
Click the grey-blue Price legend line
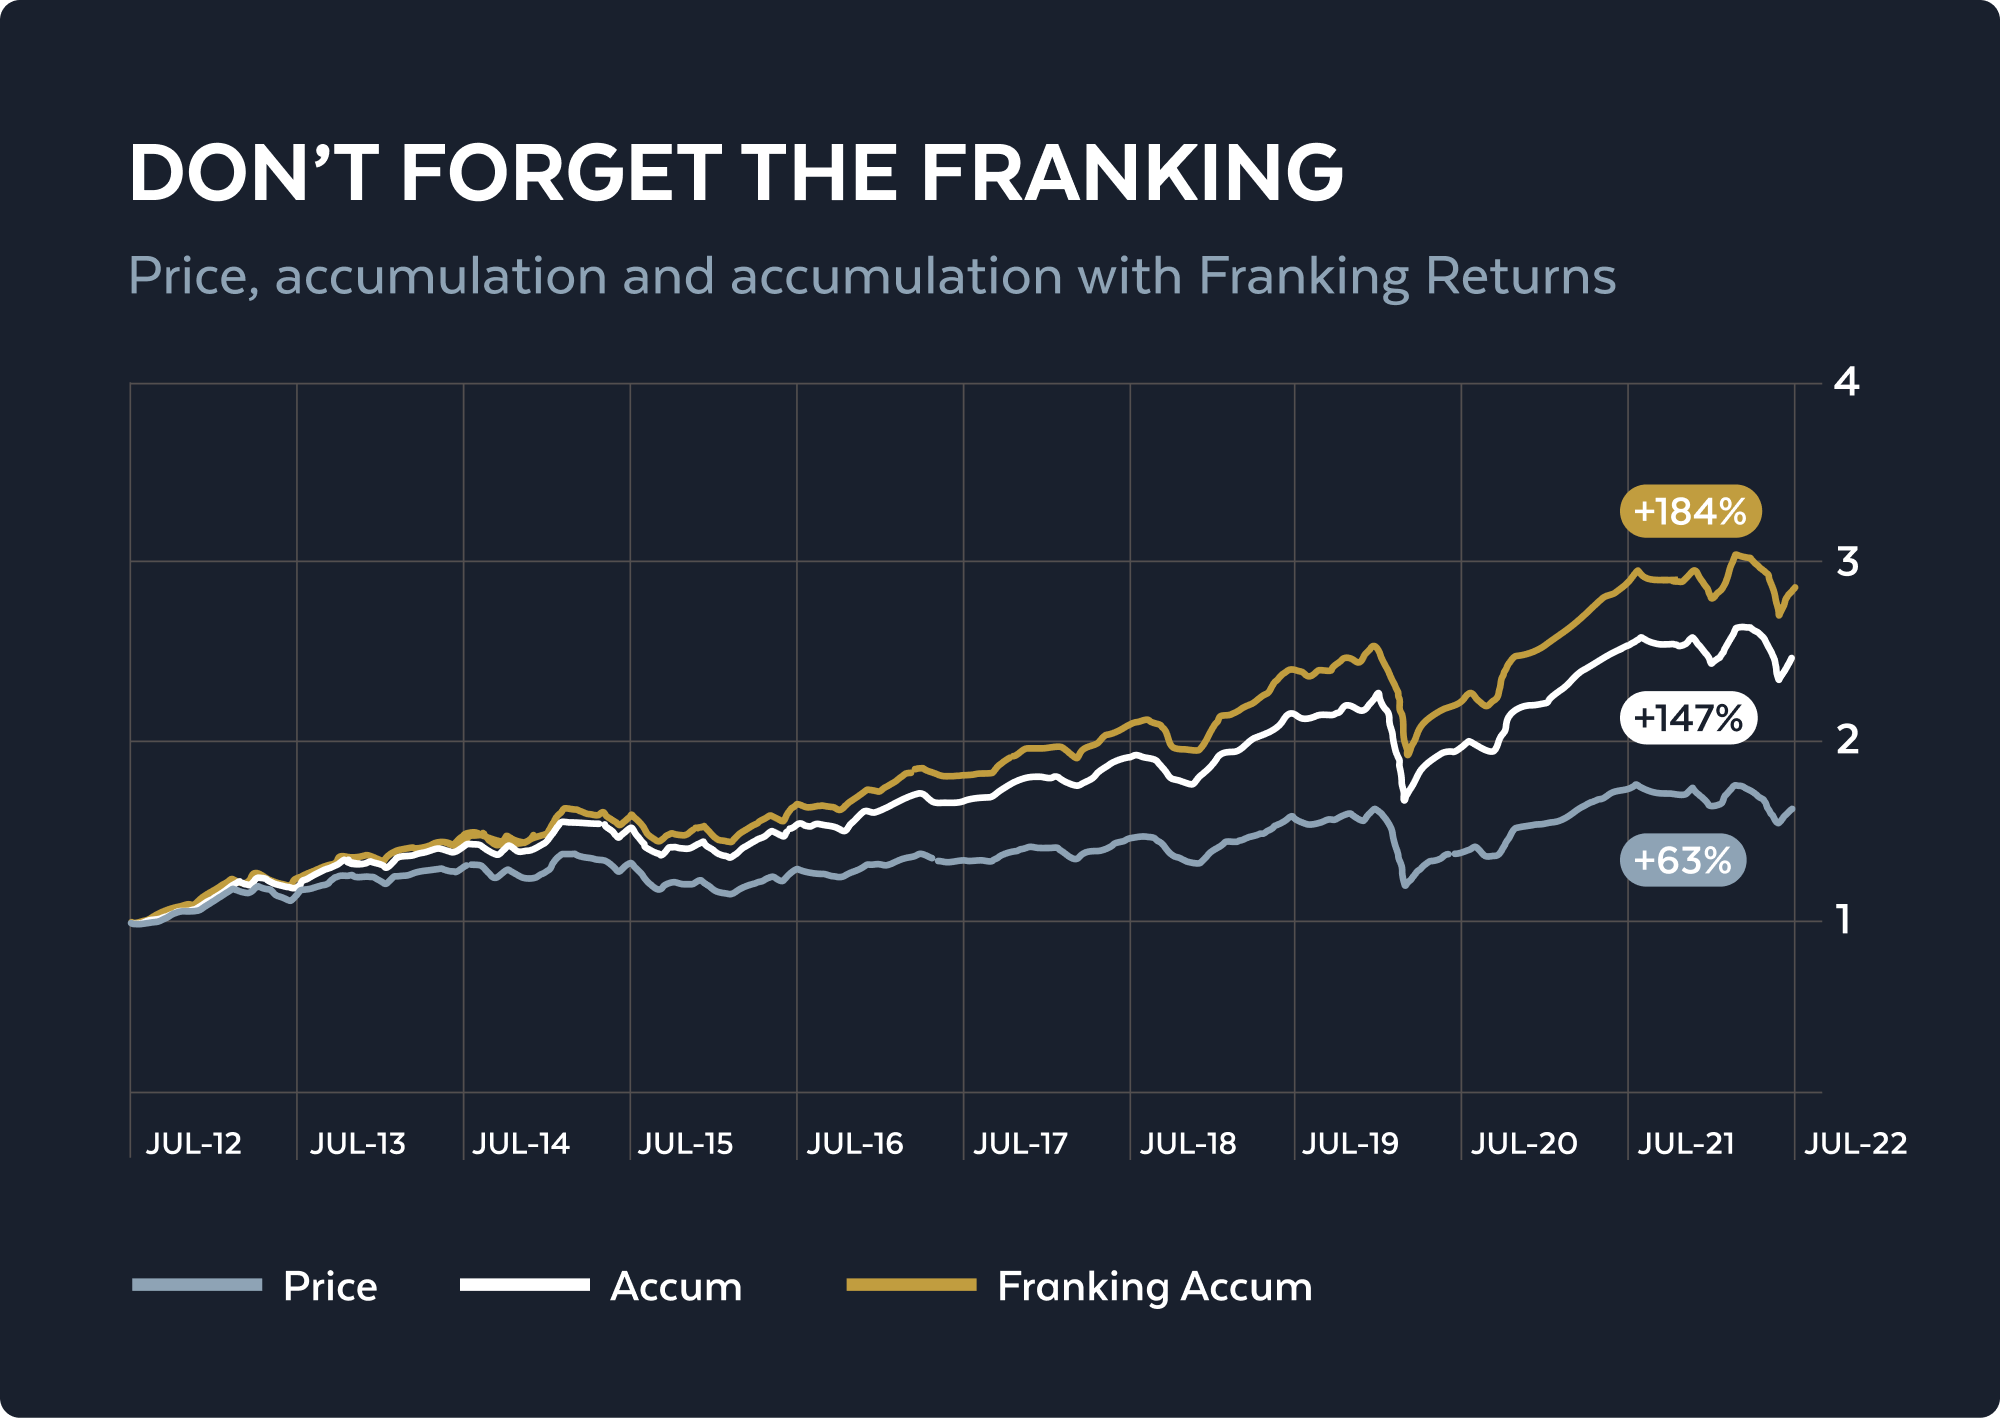[197, 1285]
